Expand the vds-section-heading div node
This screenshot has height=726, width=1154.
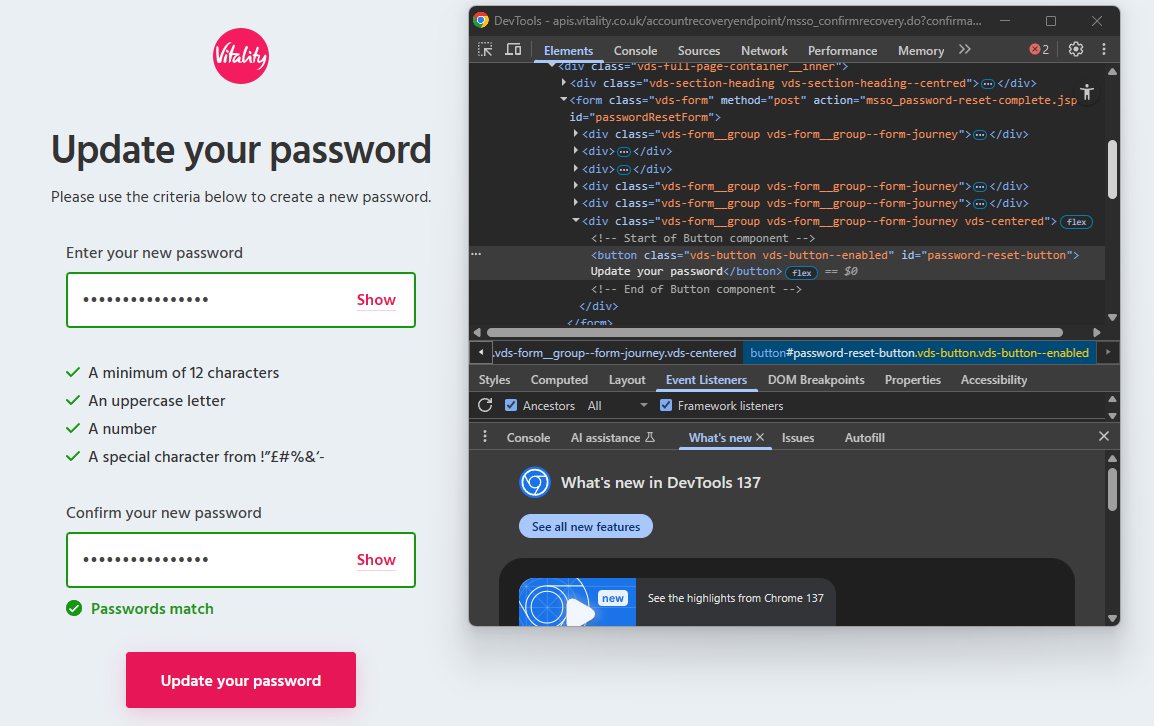pyautogui.click(x=564, y=82)
